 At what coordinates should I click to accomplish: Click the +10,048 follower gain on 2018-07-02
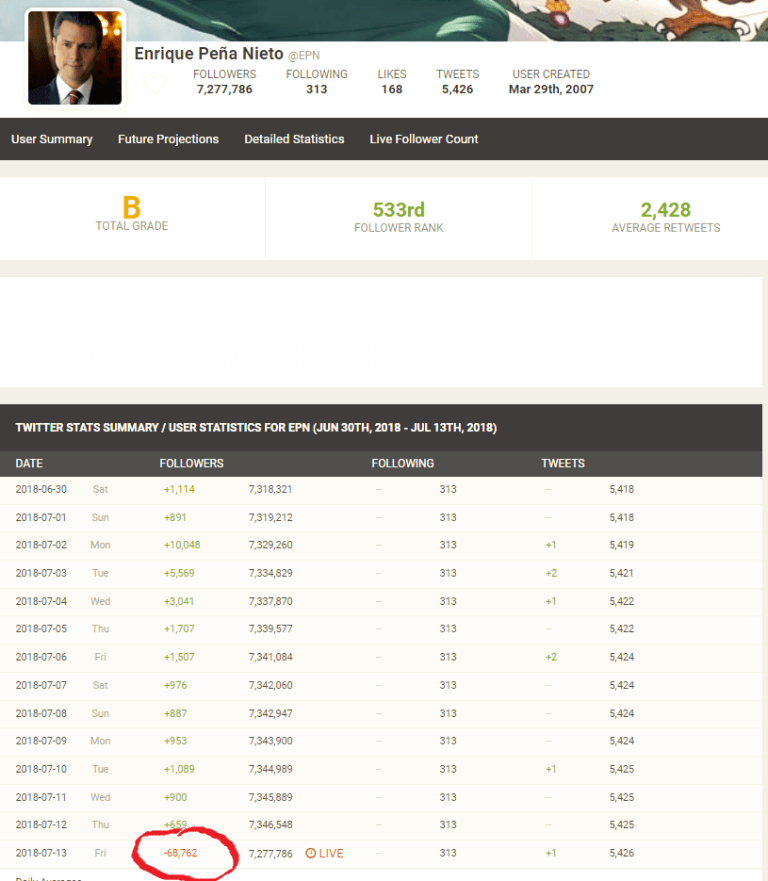tap(182, 545)
